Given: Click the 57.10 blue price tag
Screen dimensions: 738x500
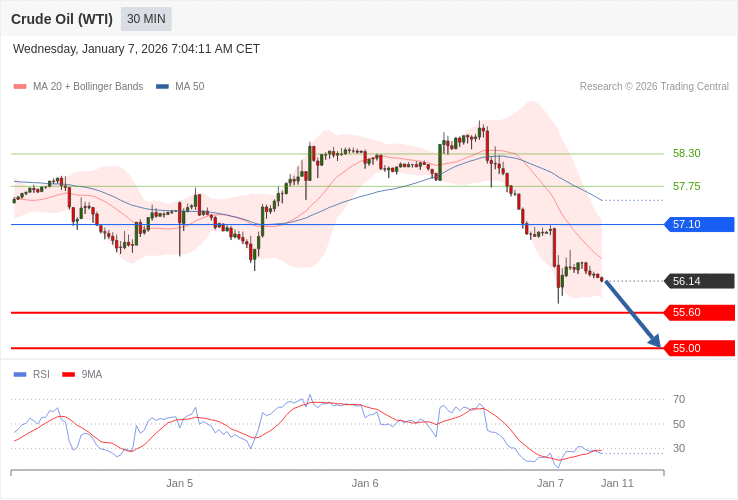Looking at the screenshot, I should point(699,224).
